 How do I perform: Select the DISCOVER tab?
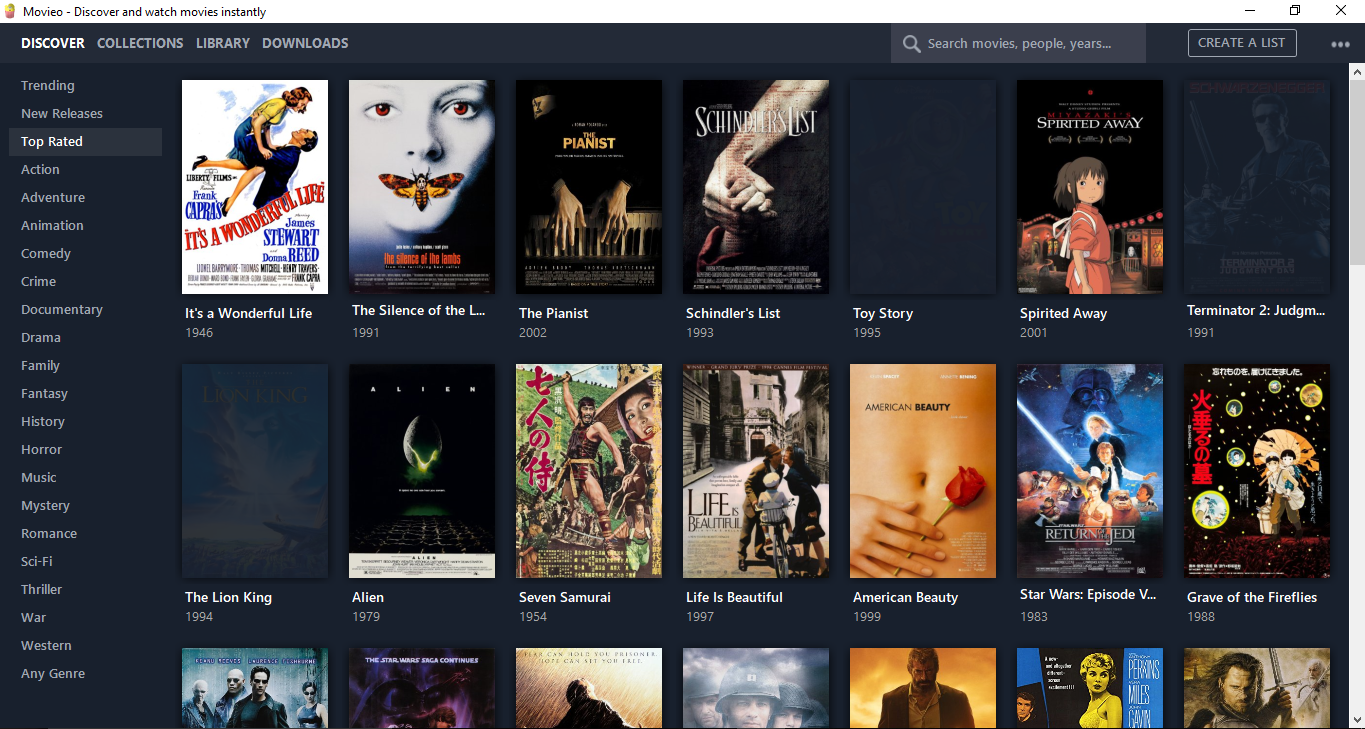[52, 43]
